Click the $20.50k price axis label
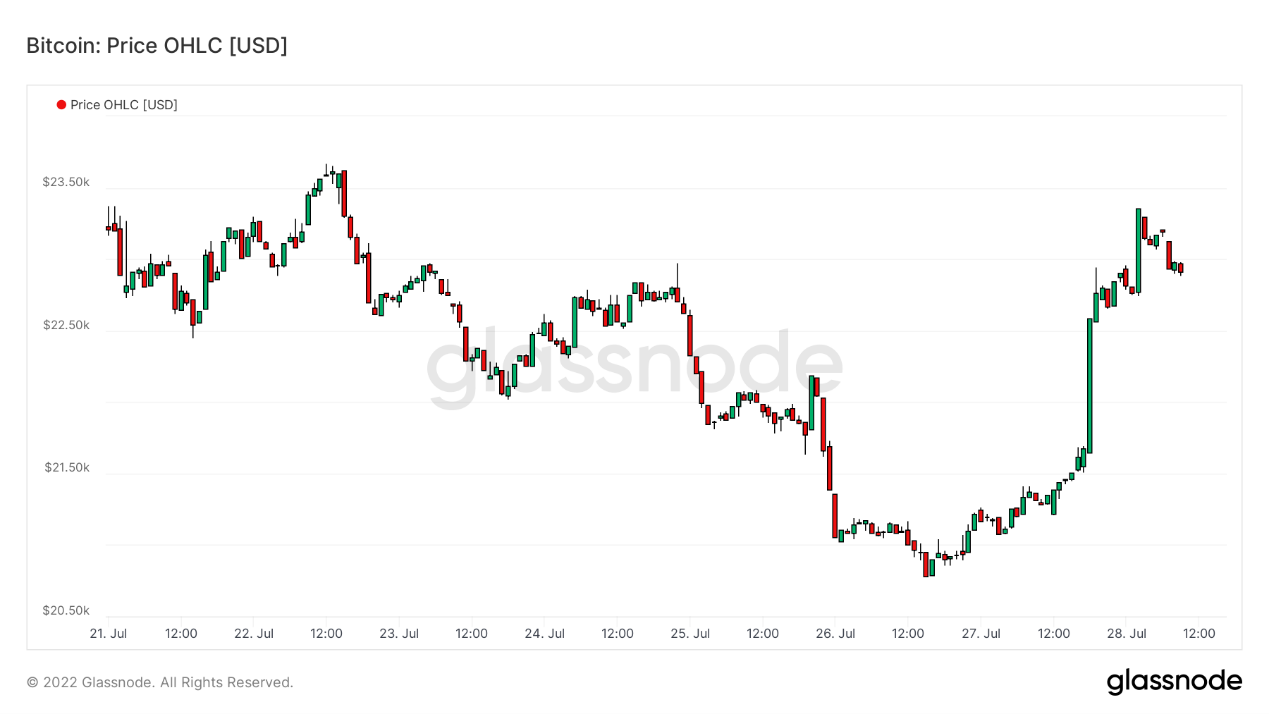Viewport: 1269px width, 714px height. tap(66, 610)
